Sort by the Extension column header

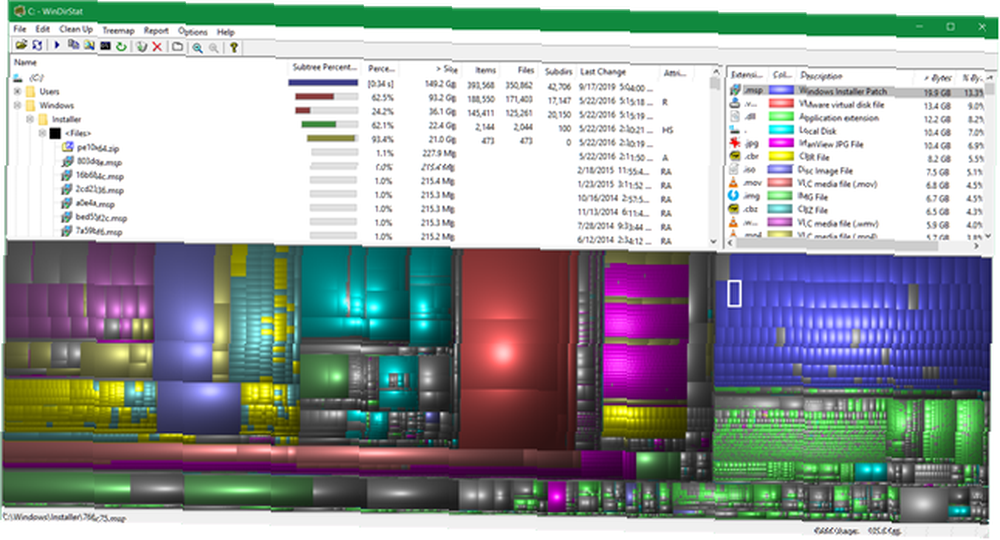pos(747,75)
